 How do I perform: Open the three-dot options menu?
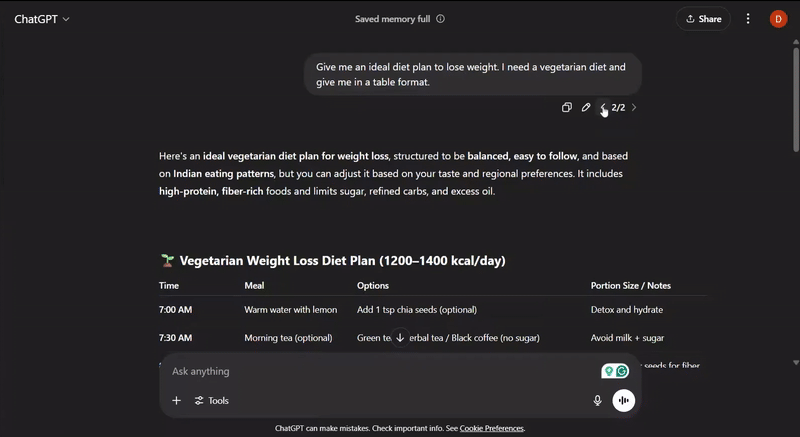pos(748,19)
